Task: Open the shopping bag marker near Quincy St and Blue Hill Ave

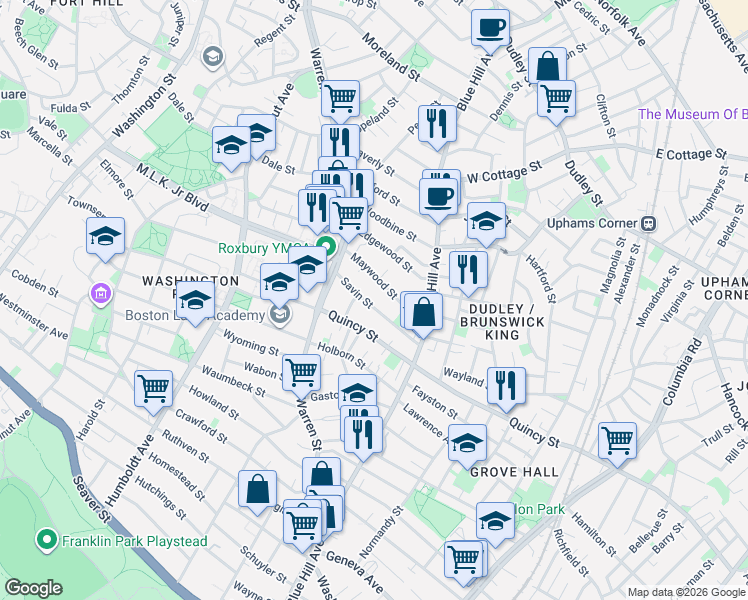Action: tap(423, 312)
